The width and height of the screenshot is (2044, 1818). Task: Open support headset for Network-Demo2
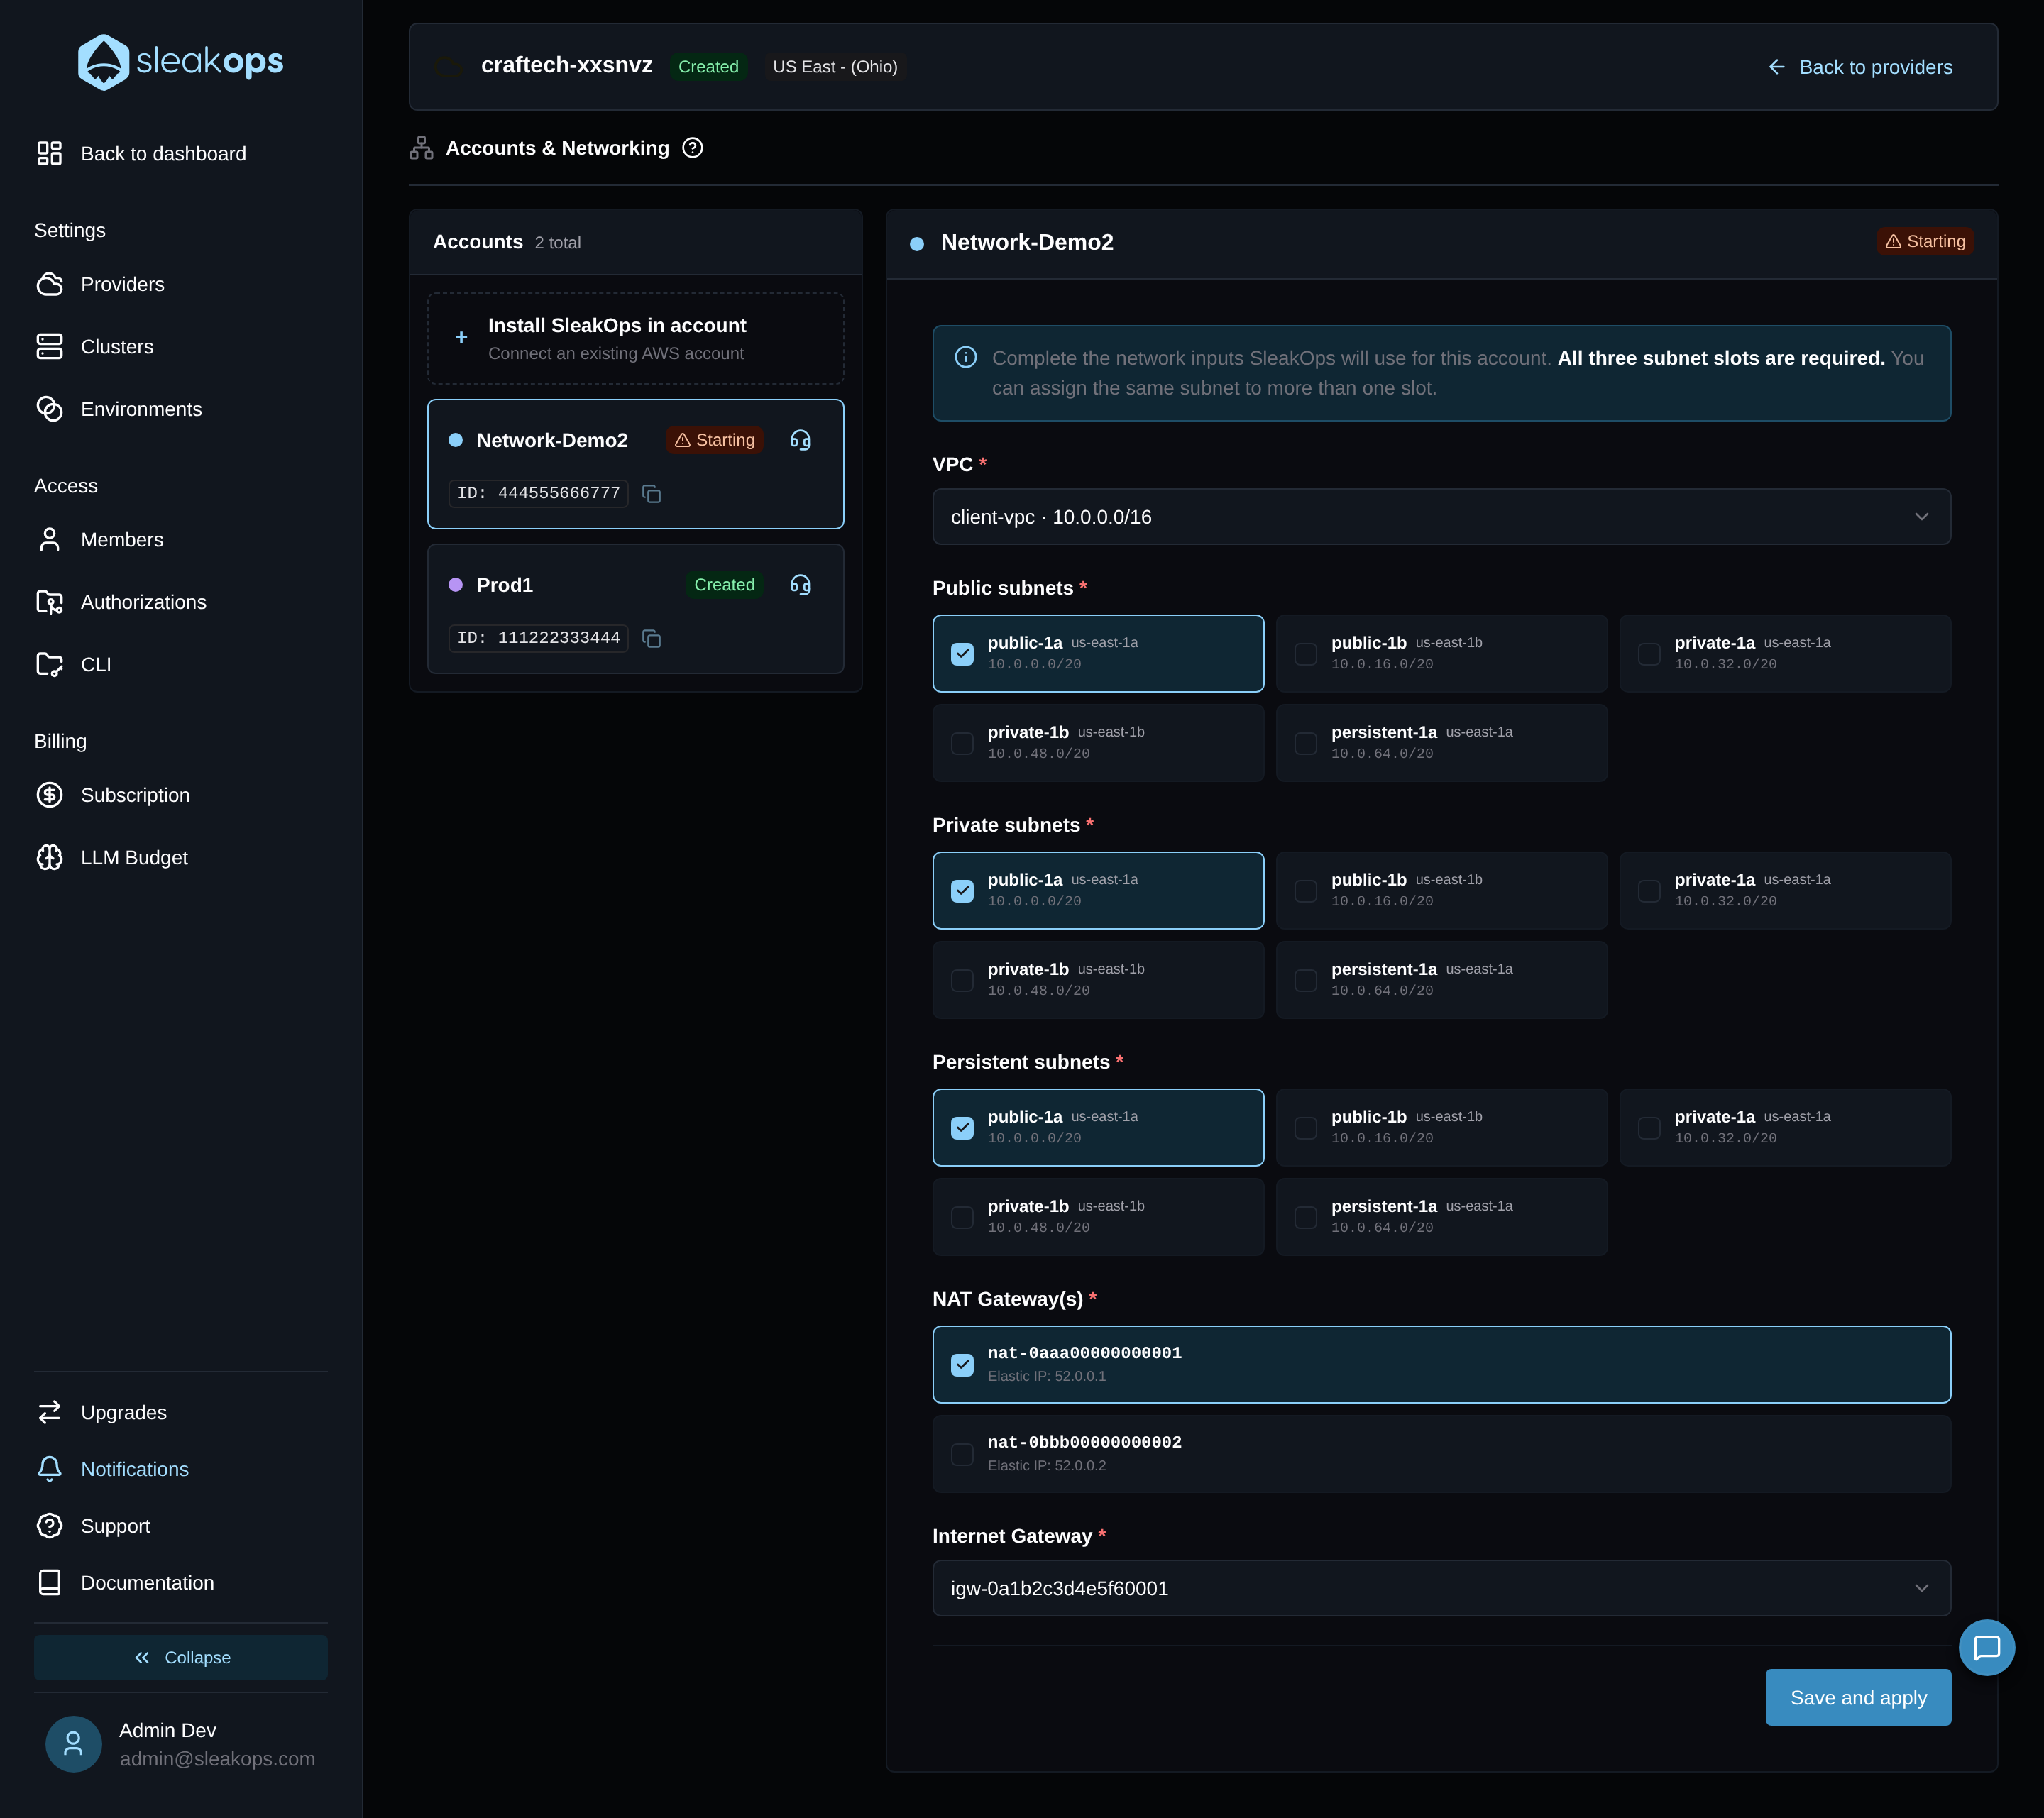click(800, 440)
